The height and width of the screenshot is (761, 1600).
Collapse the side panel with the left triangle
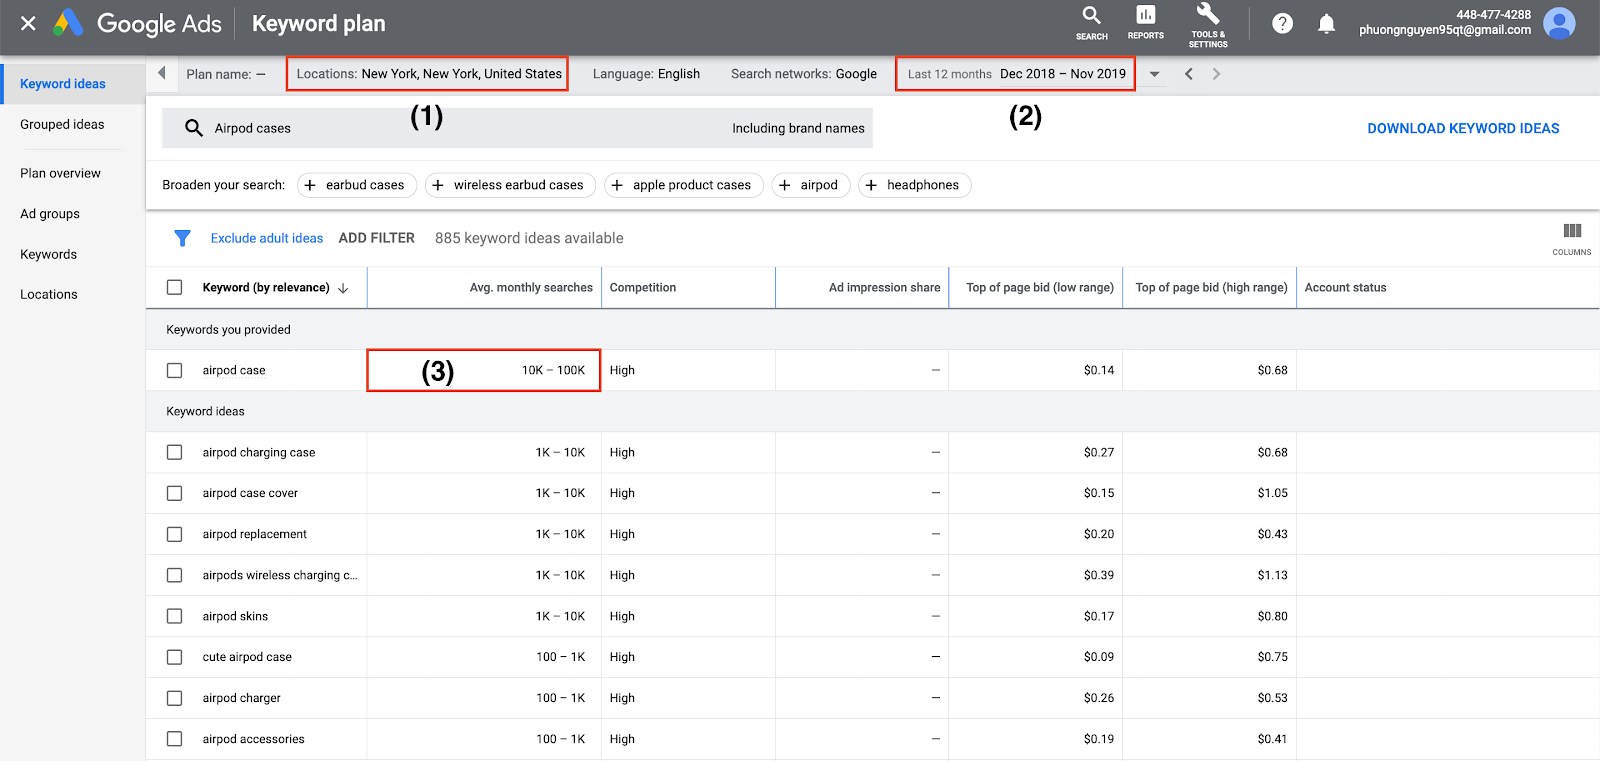click(x=162, y=73)
